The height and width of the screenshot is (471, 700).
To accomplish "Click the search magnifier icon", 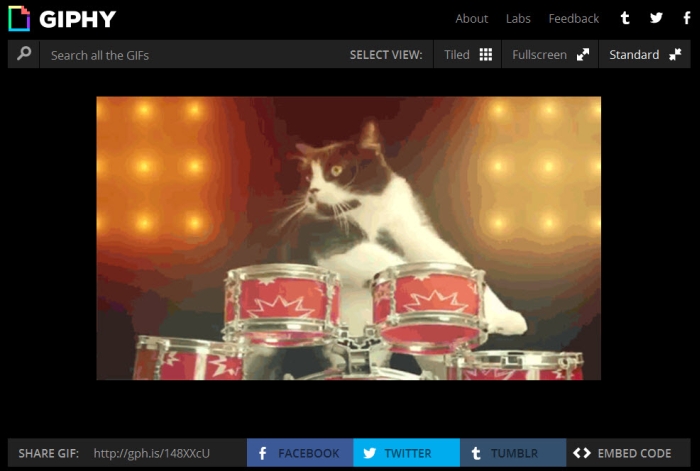I will [x=24, y=54].
